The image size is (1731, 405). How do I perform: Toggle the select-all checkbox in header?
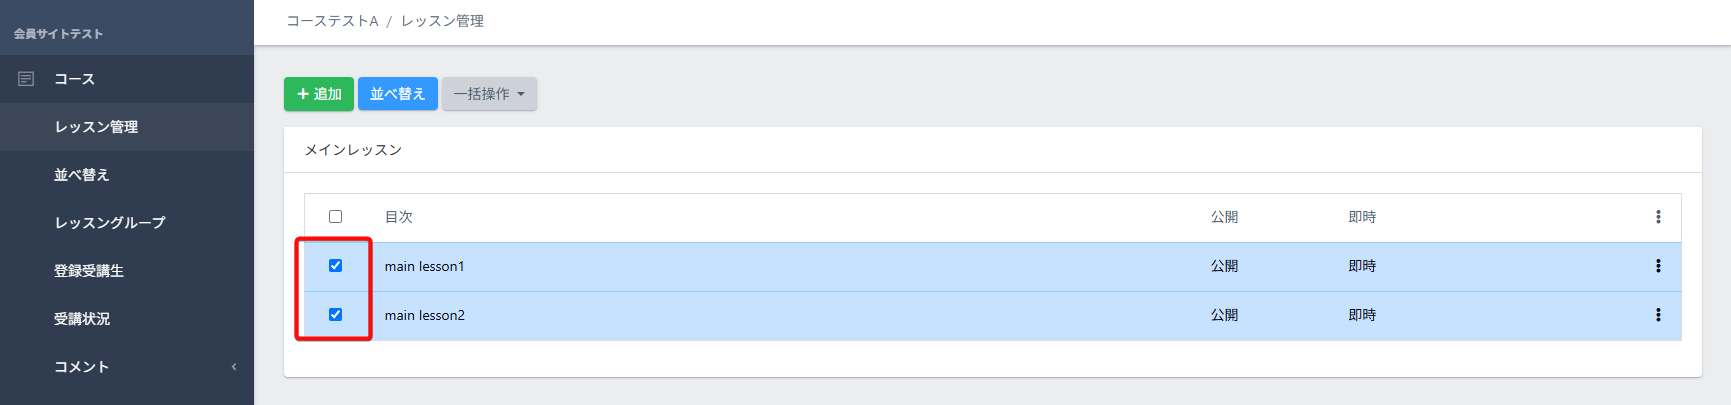point(335,217)
